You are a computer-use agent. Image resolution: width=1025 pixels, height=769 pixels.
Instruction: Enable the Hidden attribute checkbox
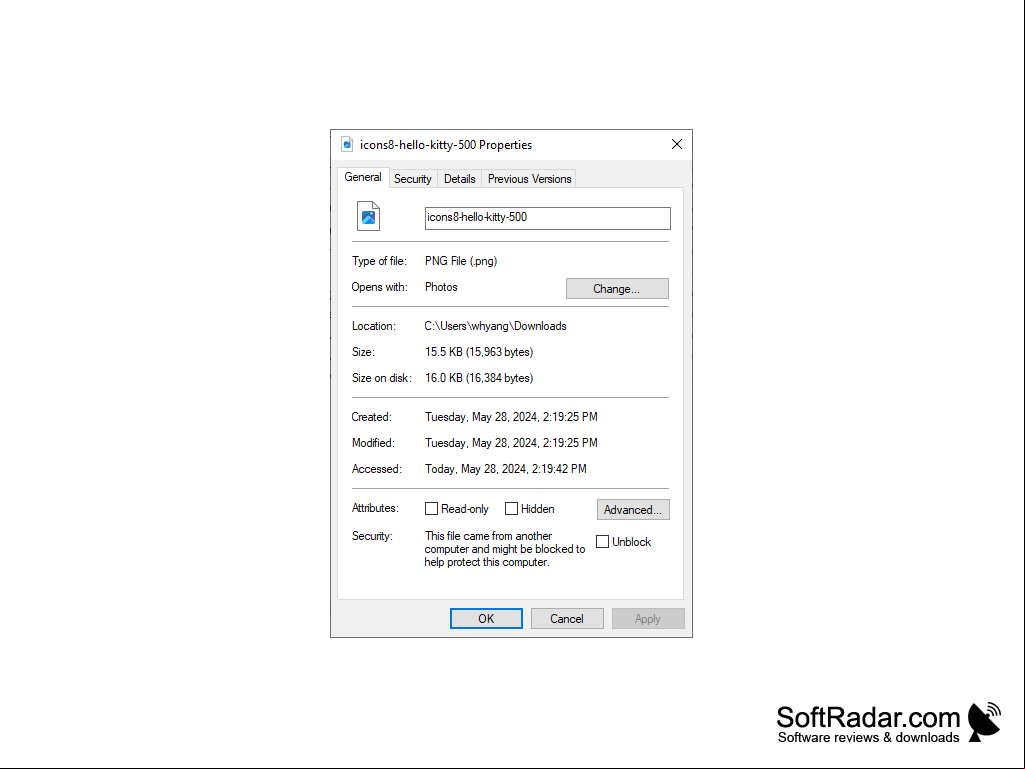511,509
